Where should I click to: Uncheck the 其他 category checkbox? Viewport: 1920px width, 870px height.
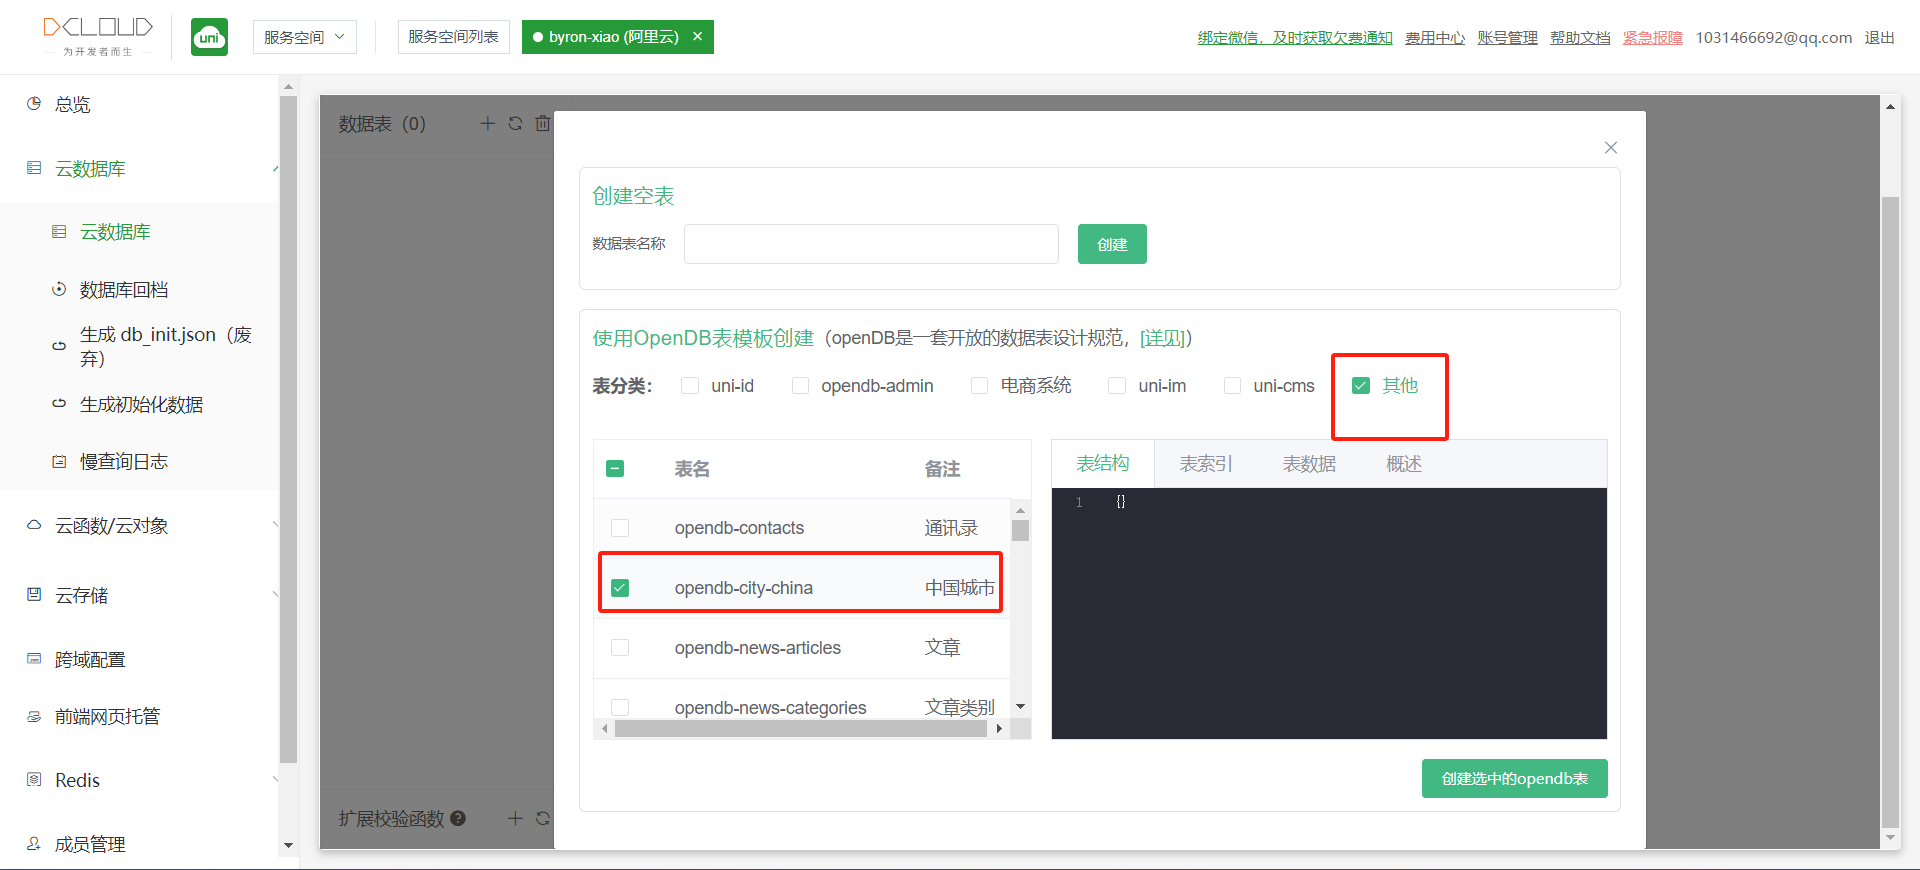[1361, 386]
